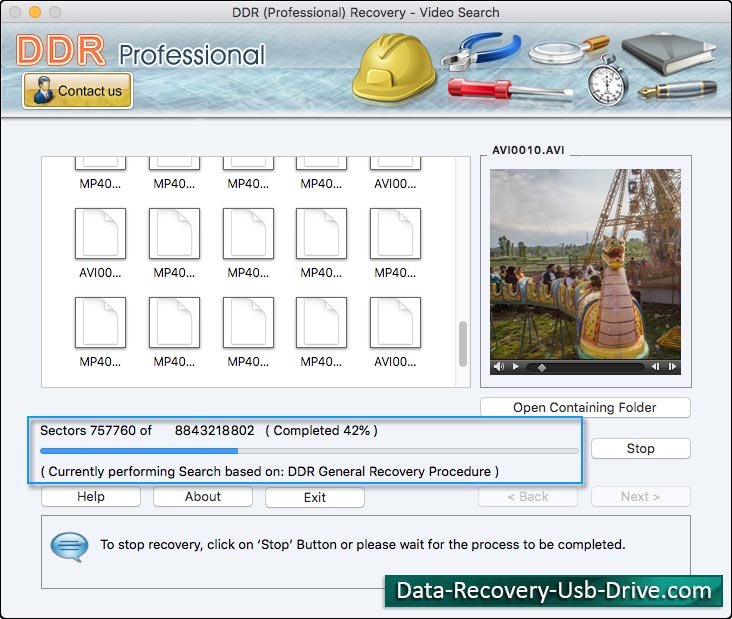Select the MP40... file right after middle-row AVI00...

(174, 244)
